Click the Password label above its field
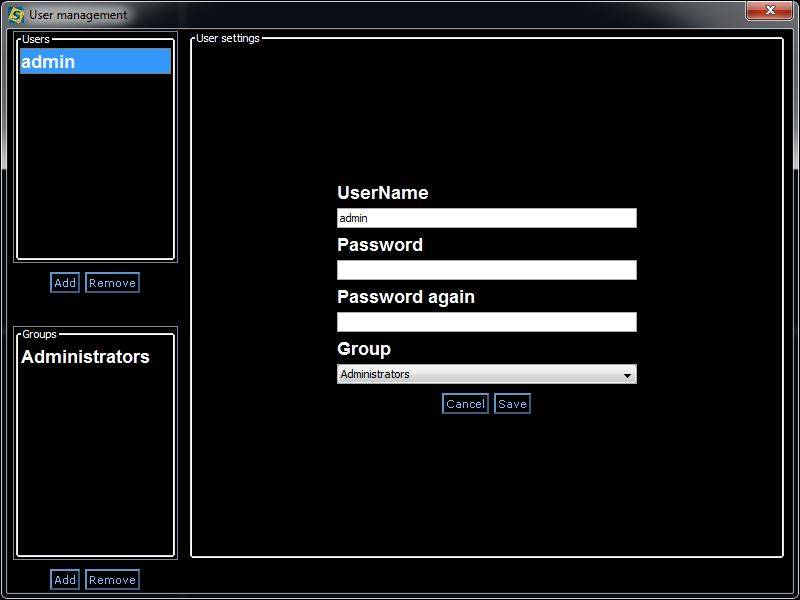The image size is (800, 600). [380, 245]
